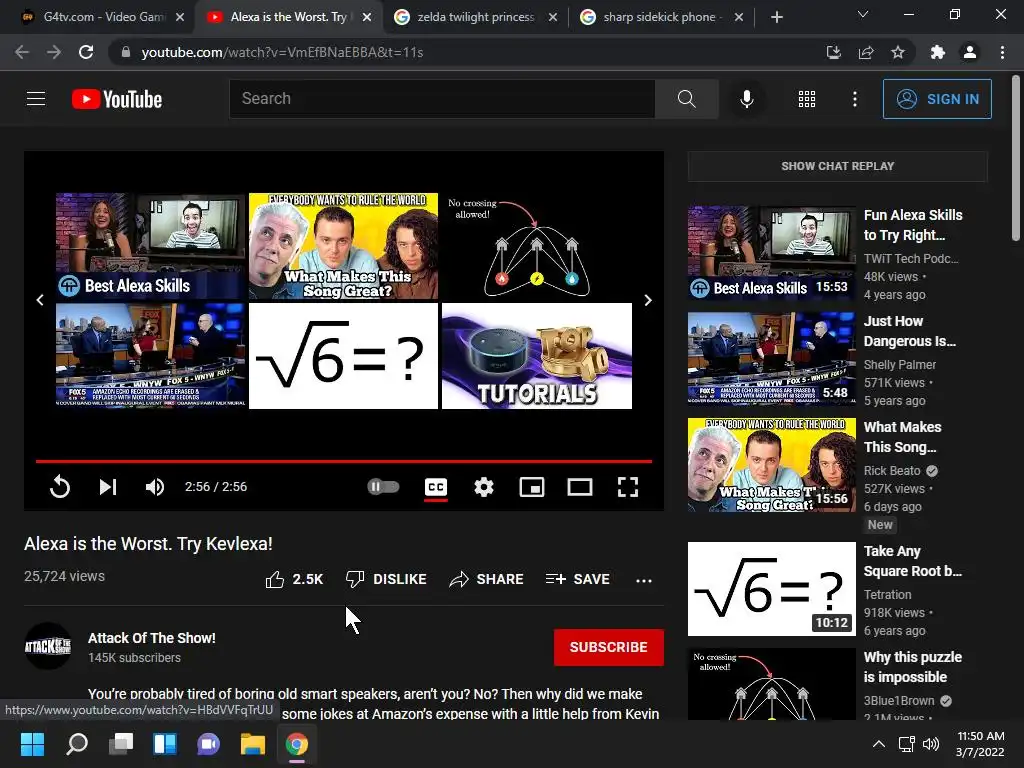Enter full screen mode
The width and height of the screenshot is (1024, 768).
pyautogui.click(x=628, y=487)
